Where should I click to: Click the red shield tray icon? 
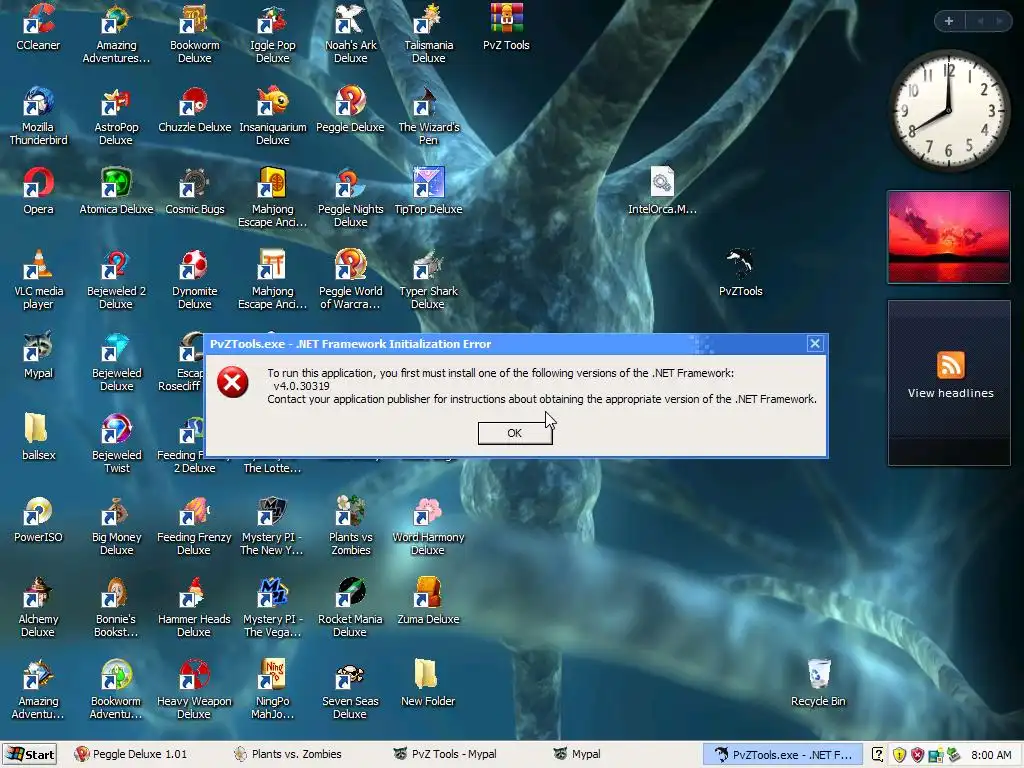pos(917,755)
